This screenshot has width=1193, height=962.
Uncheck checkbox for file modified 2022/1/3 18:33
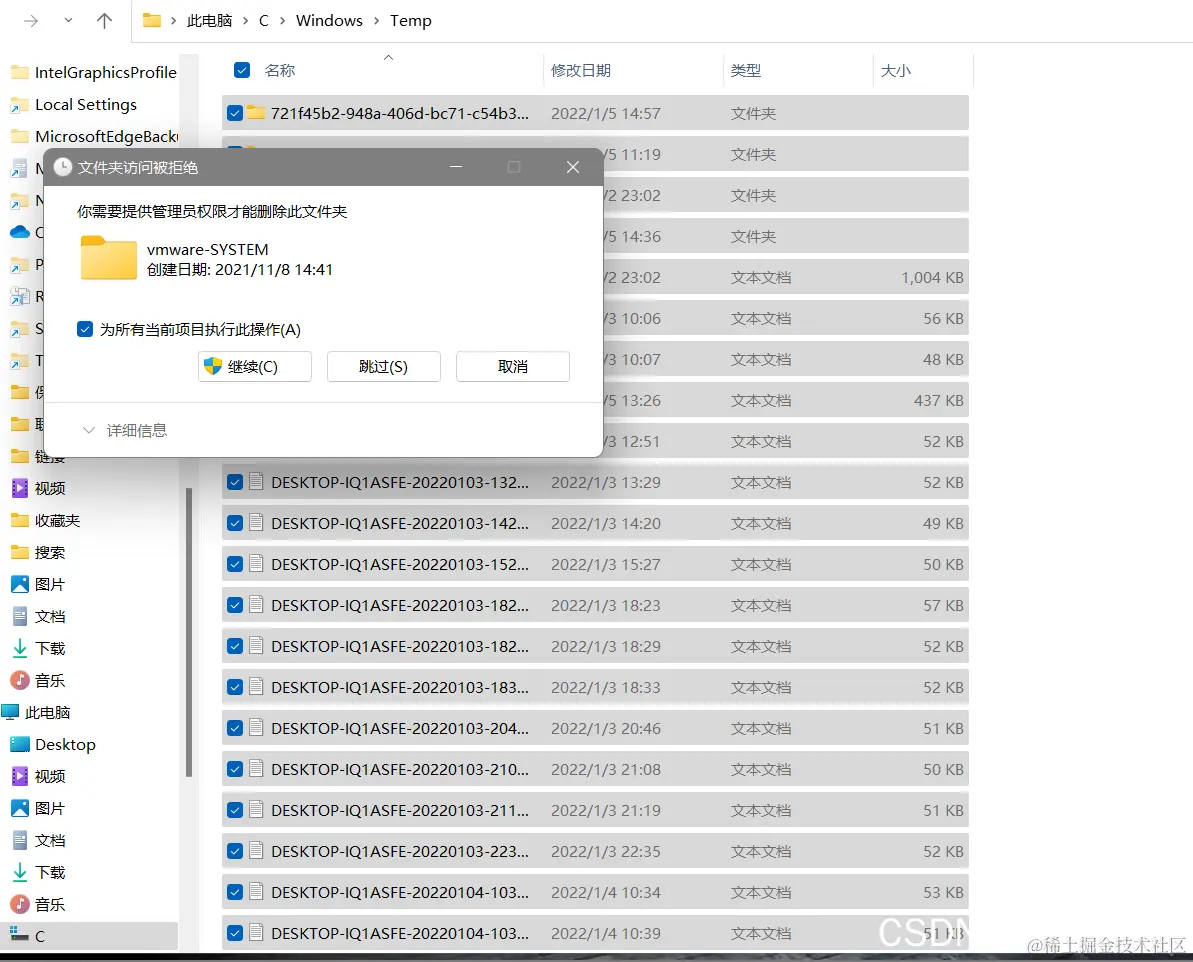tap(235, 687)
